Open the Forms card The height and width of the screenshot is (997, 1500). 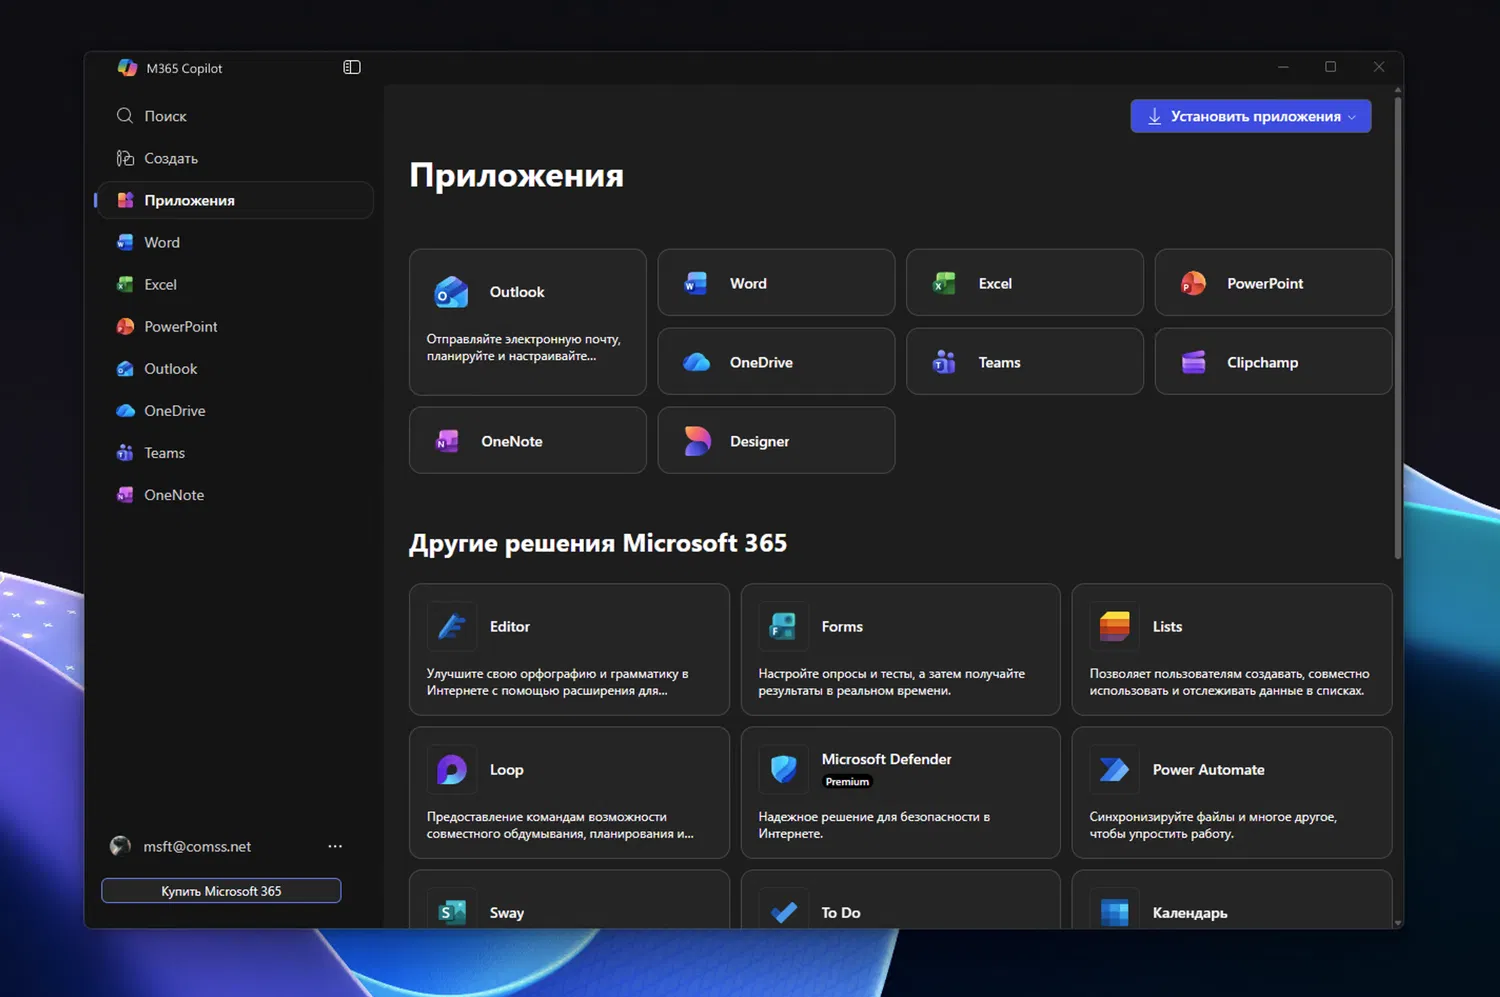(900, 650)
